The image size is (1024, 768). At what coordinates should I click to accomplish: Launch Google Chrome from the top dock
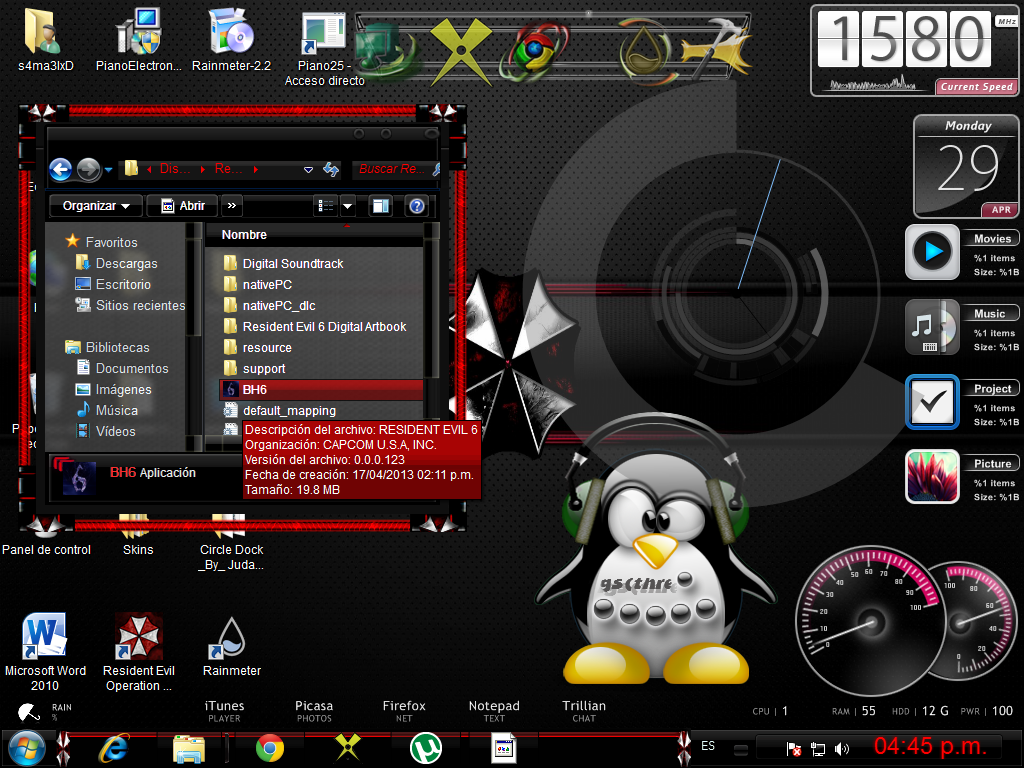click(x=536, y=50)
